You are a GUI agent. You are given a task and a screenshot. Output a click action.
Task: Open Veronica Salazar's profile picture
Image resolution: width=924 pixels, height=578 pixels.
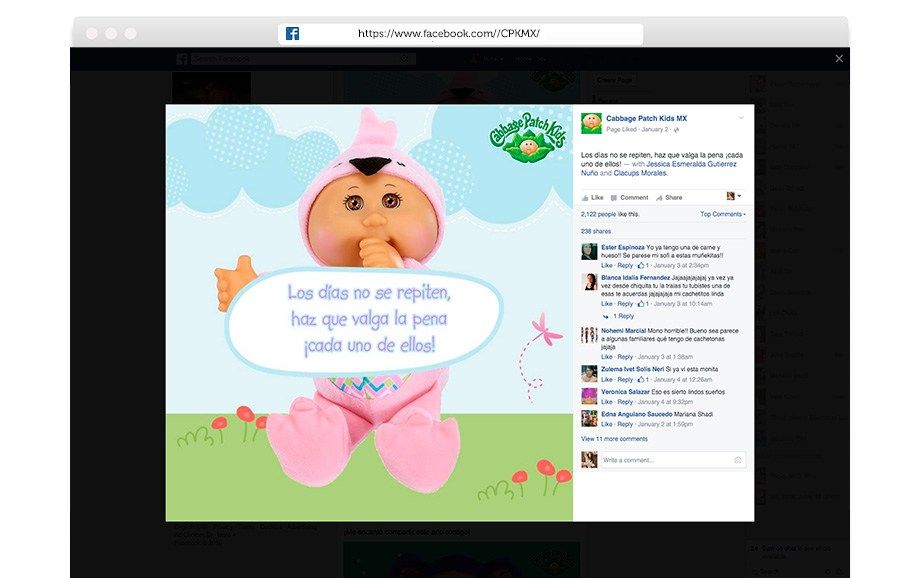click(x=589, y=396)
